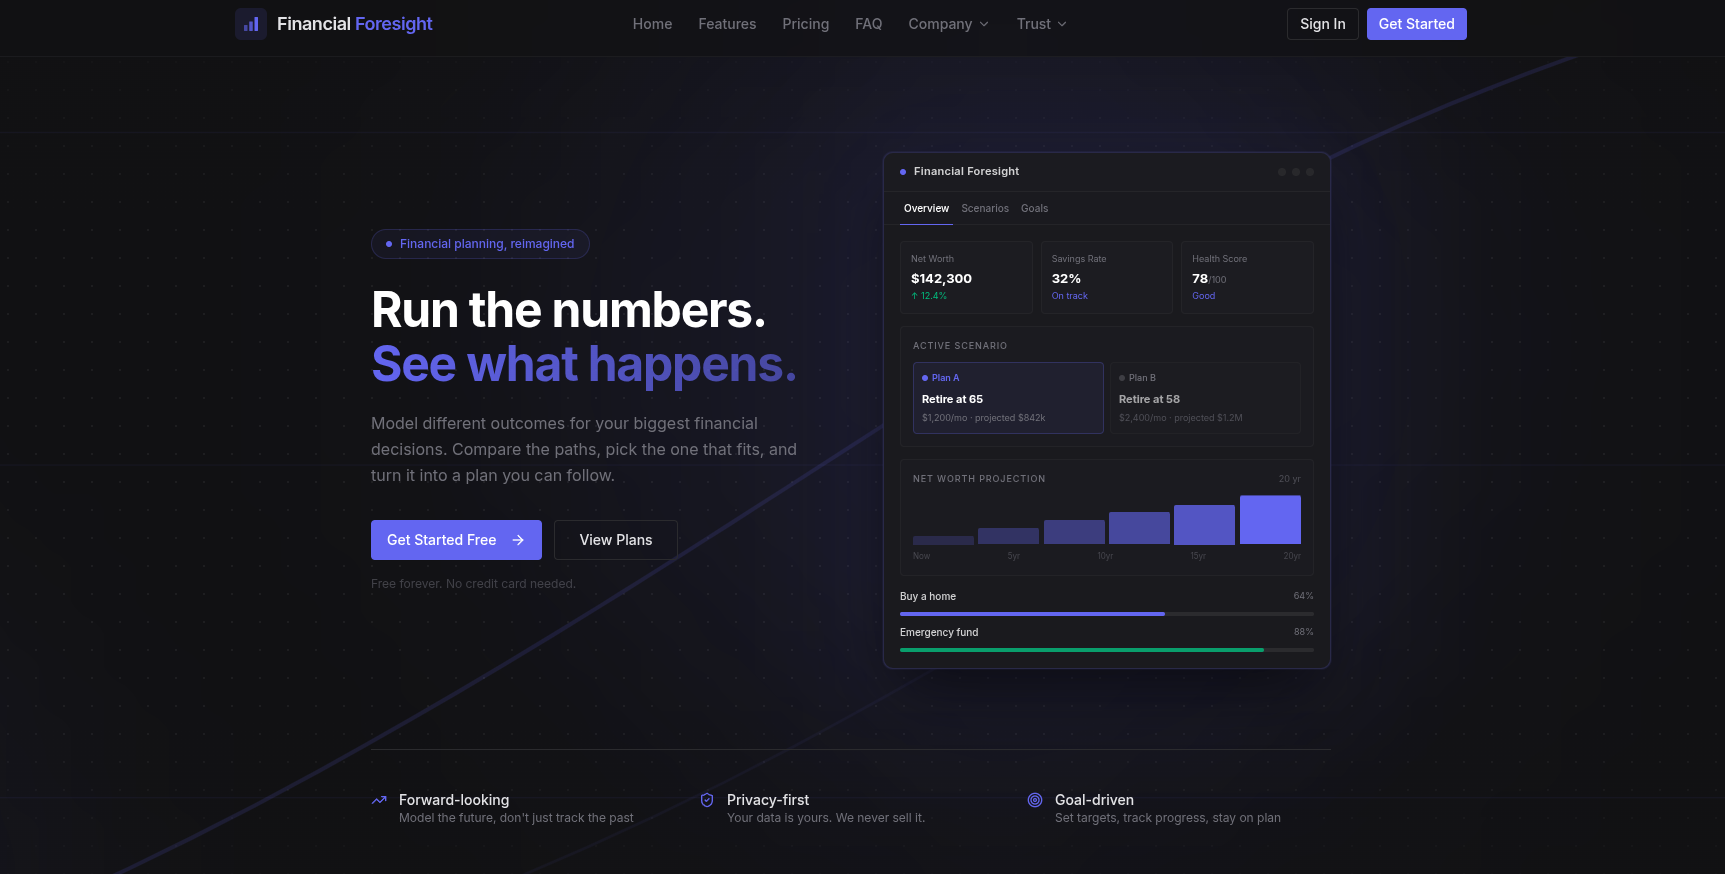Image resolution: width=1725 pixels, height=874 pixels.
Task: Open the Goals tab in dashboard
Action: coord(1034,209)
